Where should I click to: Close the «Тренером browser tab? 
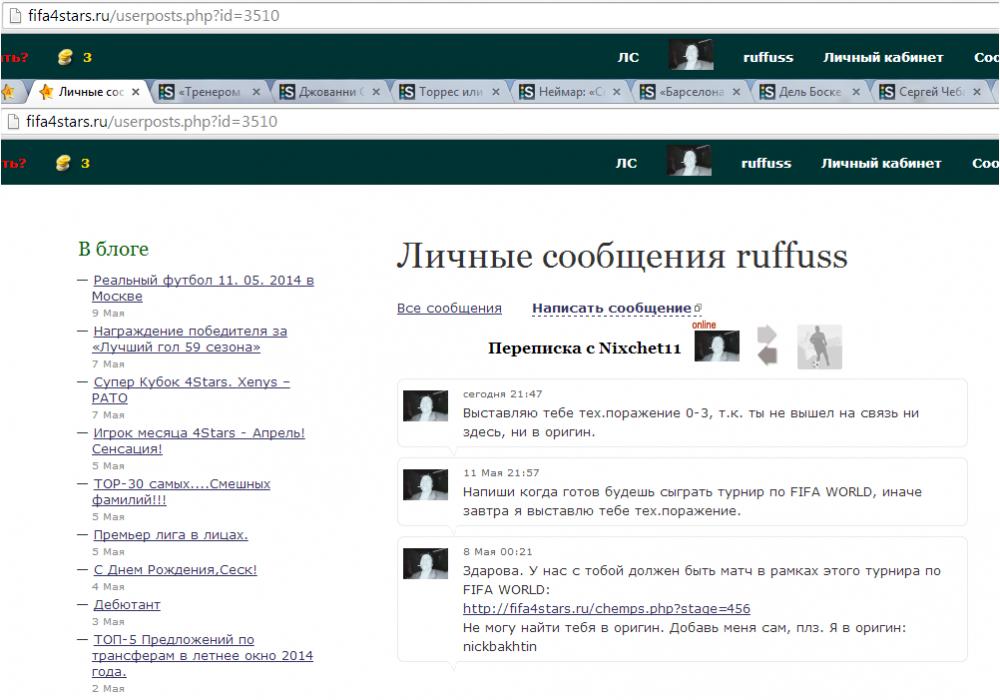256,92
